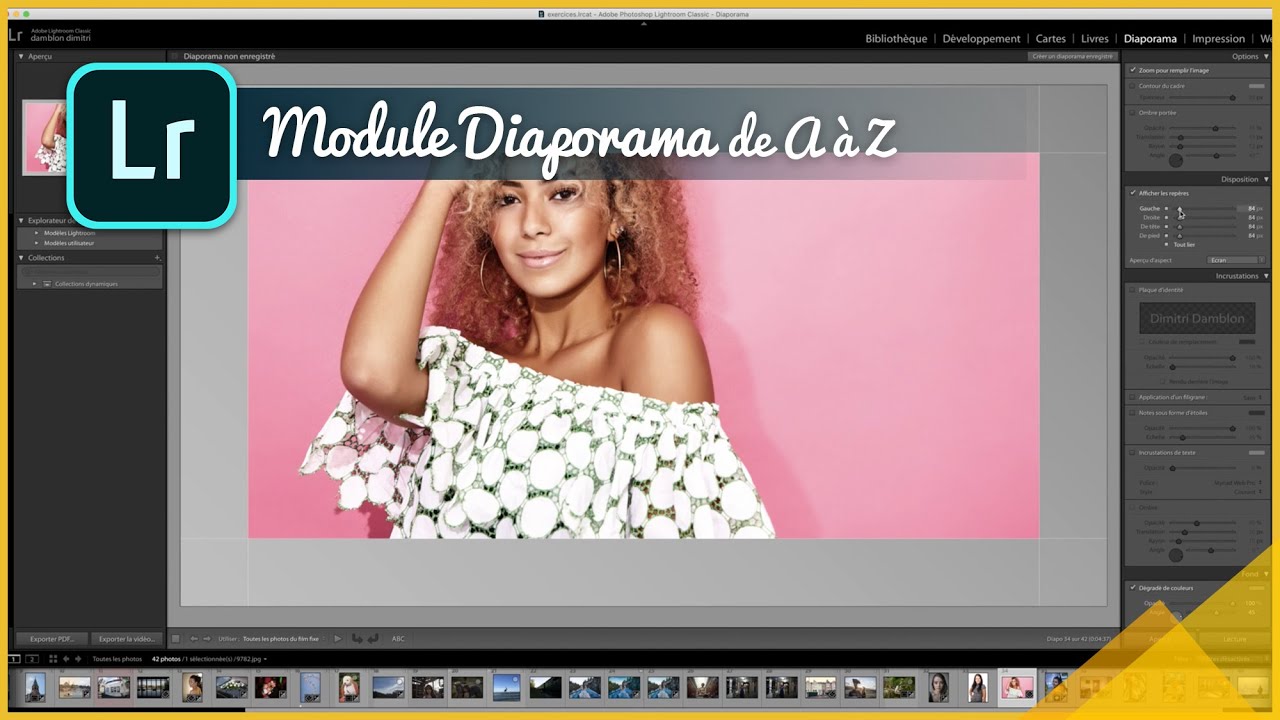Viewport: 1280px width, 720px height.
Task: Go to the Livres module
Action: [x=1095, y=39]
